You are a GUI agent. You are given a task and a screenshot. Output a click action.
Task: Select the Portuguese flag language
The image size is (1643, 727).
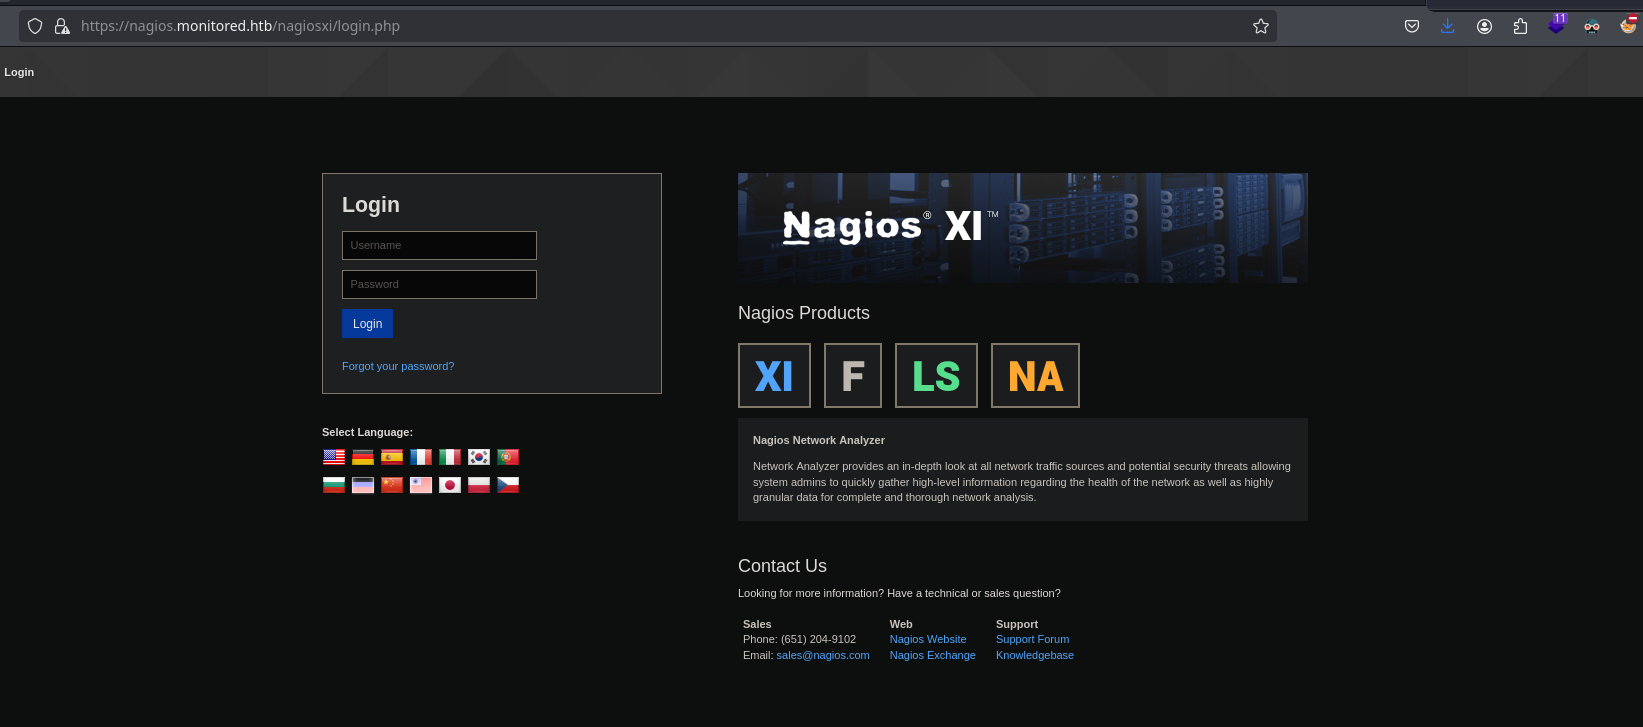(x=508, y=457)
